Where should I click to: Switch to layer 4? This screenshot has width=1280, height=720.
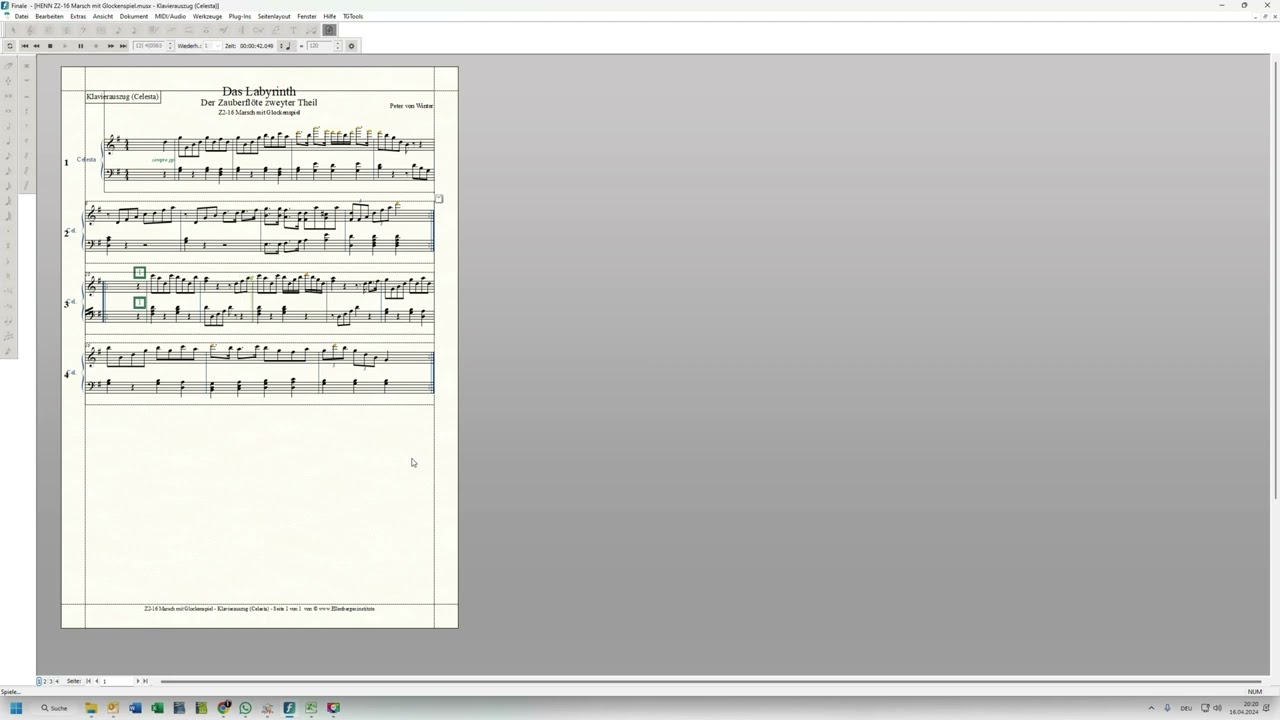[x=57, y=681]
